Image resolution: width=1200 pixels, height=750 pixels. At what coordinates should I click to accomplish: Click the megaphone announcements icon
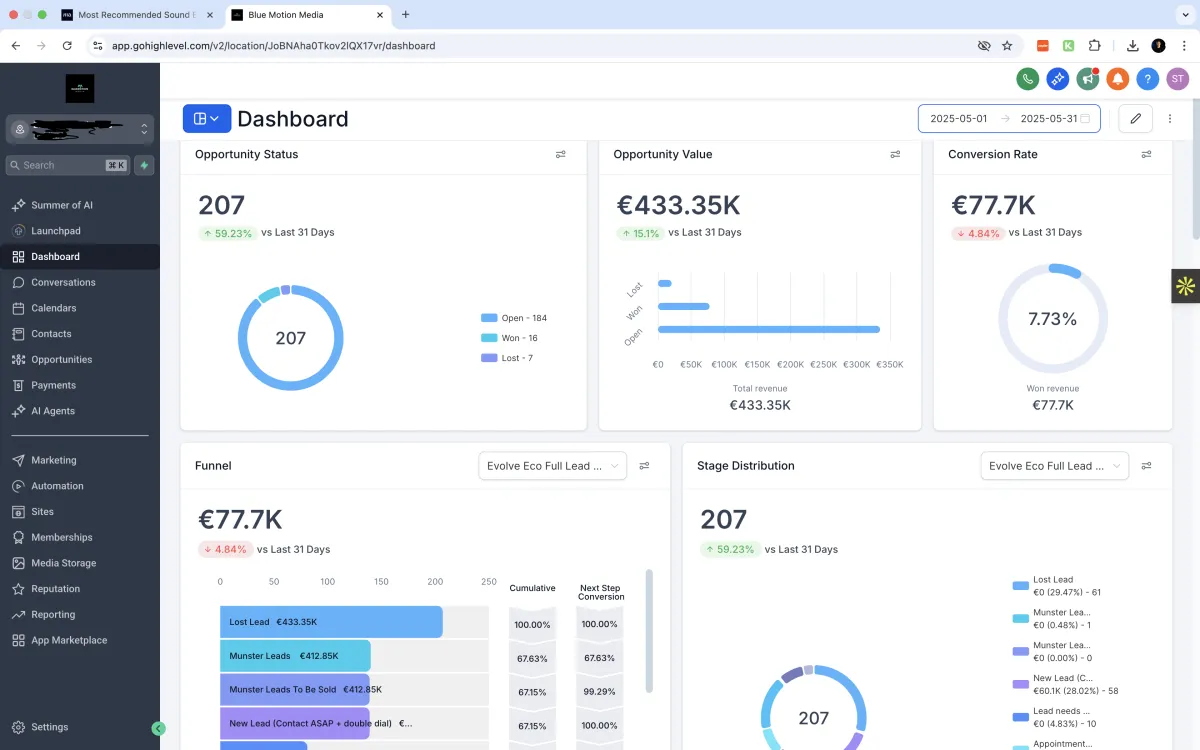coord(1088,79)
